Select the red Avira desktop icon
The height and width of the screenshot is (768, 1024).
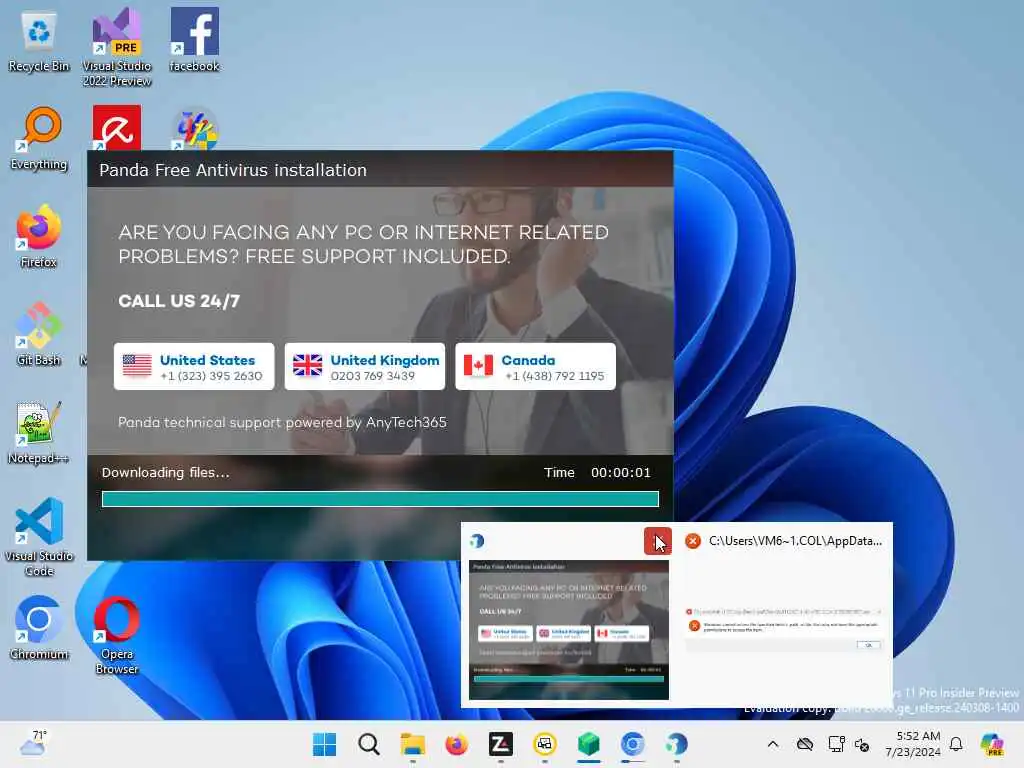pyautogui.click(x=117, y=128)
